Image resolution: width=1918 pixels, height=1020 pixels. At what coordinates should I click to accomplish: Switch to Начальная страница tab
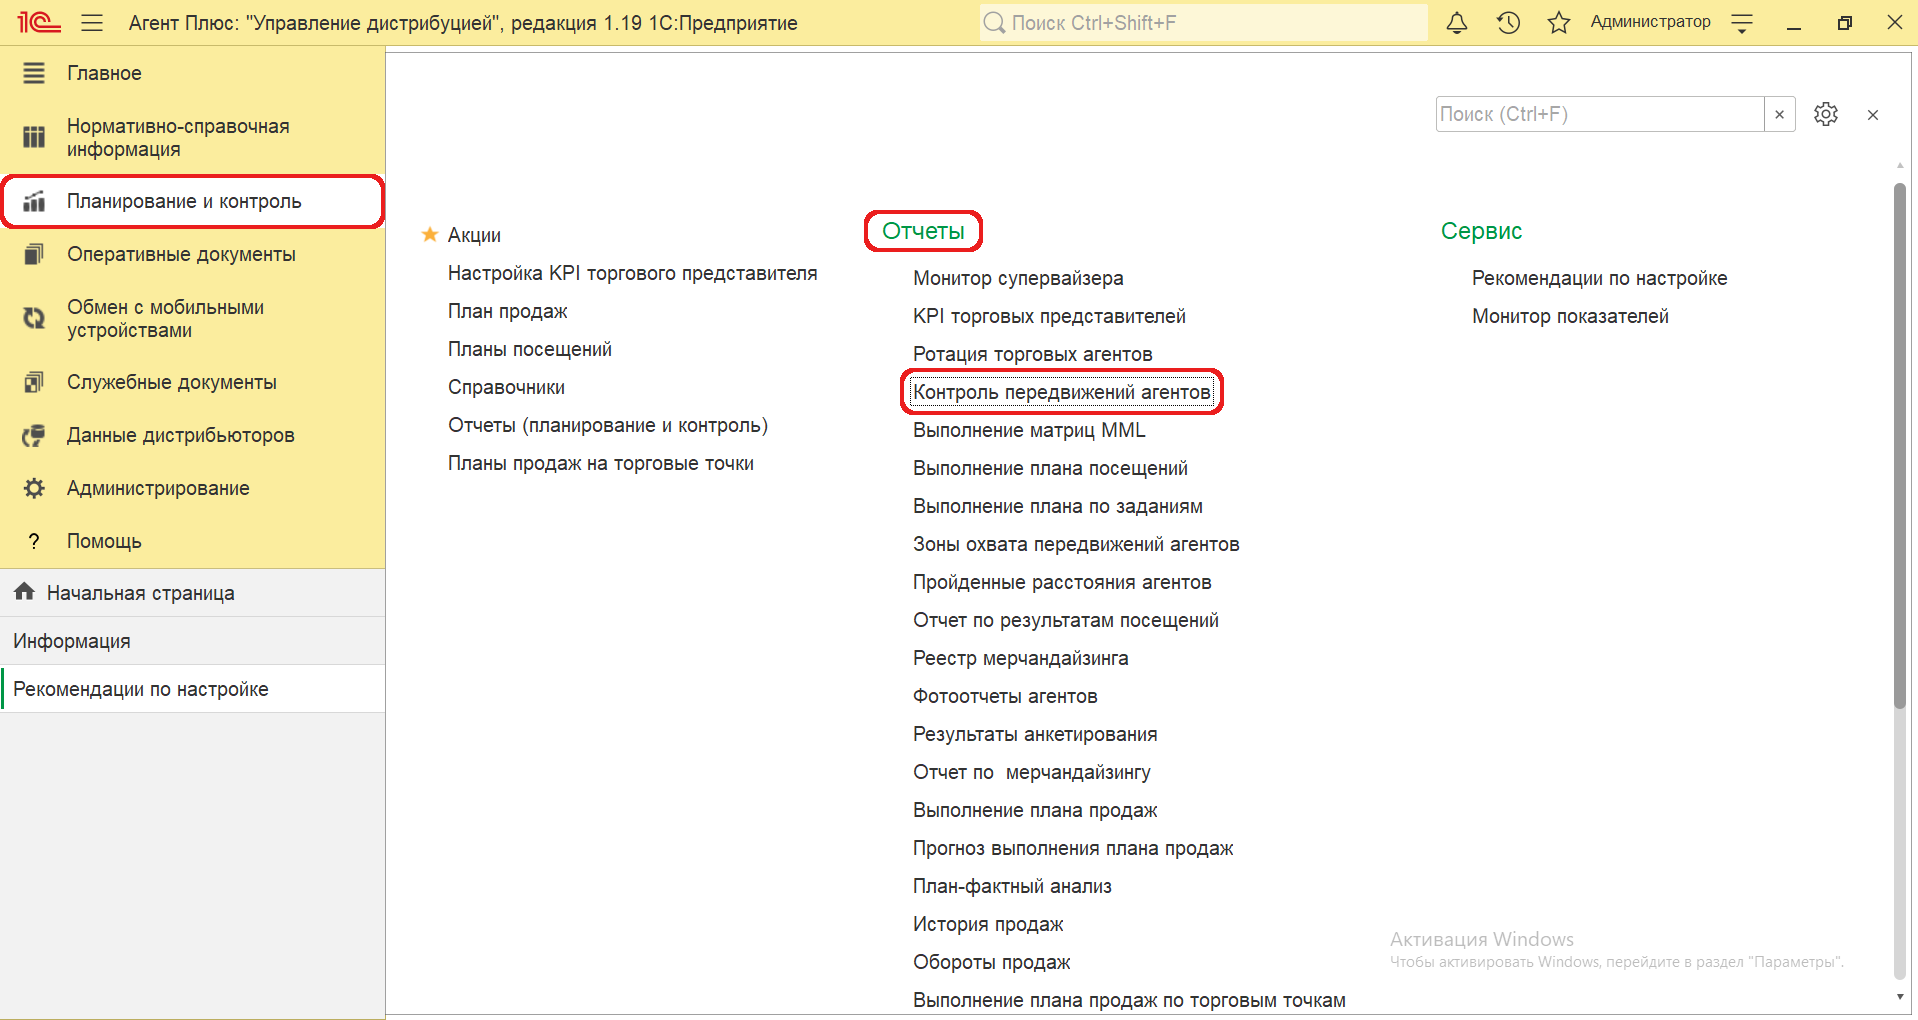point(193,593)
